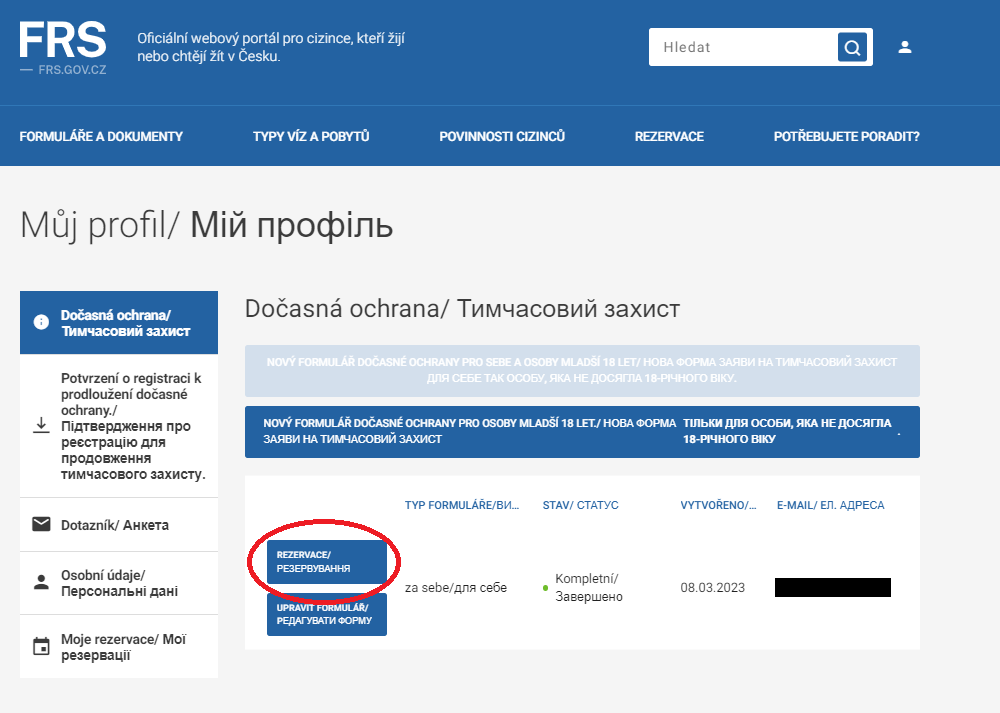Open Formuláře a dokumenty menu

point(101,136)
